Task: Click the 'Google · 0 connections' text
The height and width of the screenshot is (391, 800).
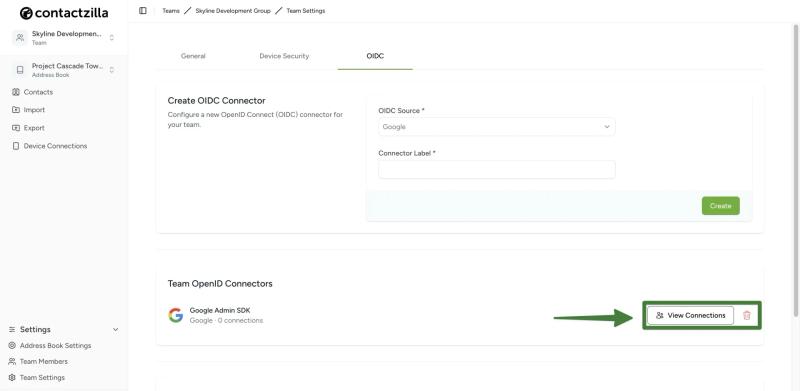Action: (x=227, y=321)
